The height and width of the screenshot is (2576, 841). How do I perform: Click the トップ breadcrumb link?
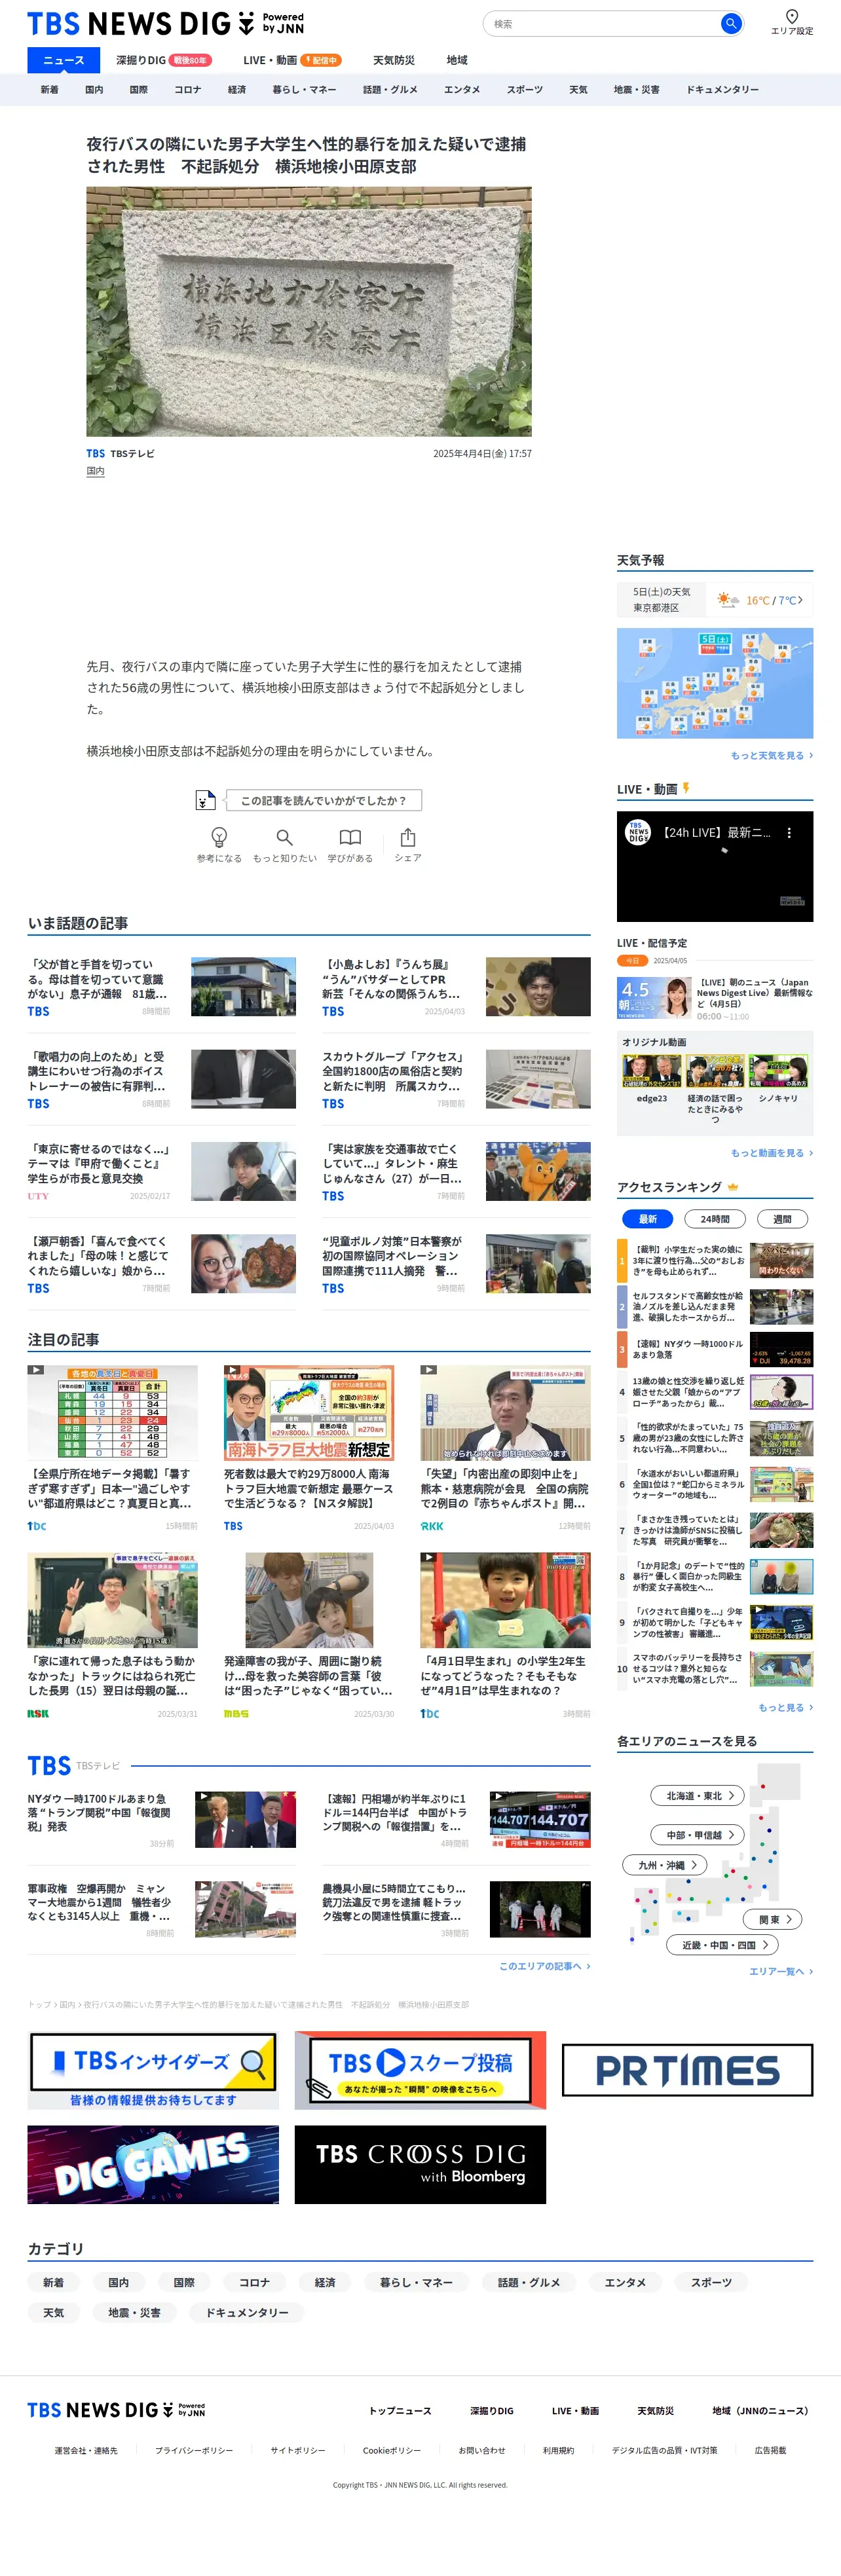coord(39,2005)
